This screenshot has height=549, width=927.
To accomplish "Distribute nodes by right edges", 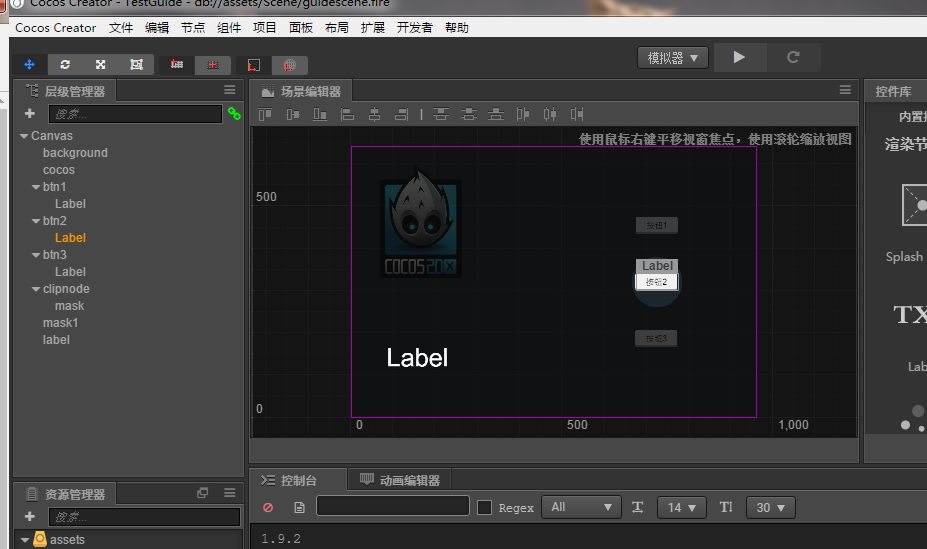I will (x=577, y=114).
